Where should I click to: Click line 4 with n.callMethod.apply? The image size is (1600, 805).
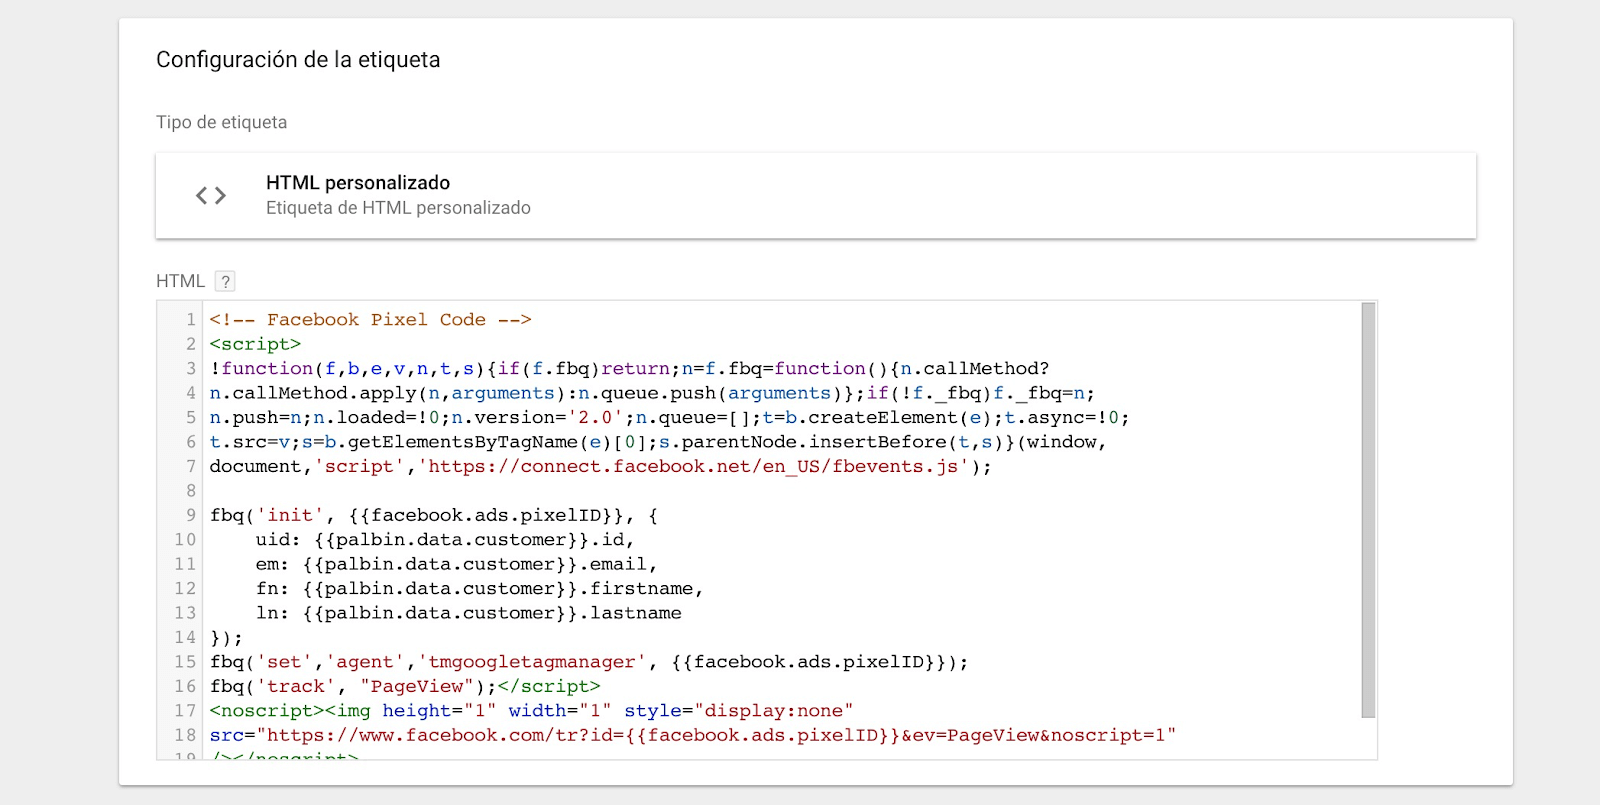tap(652, 393)
